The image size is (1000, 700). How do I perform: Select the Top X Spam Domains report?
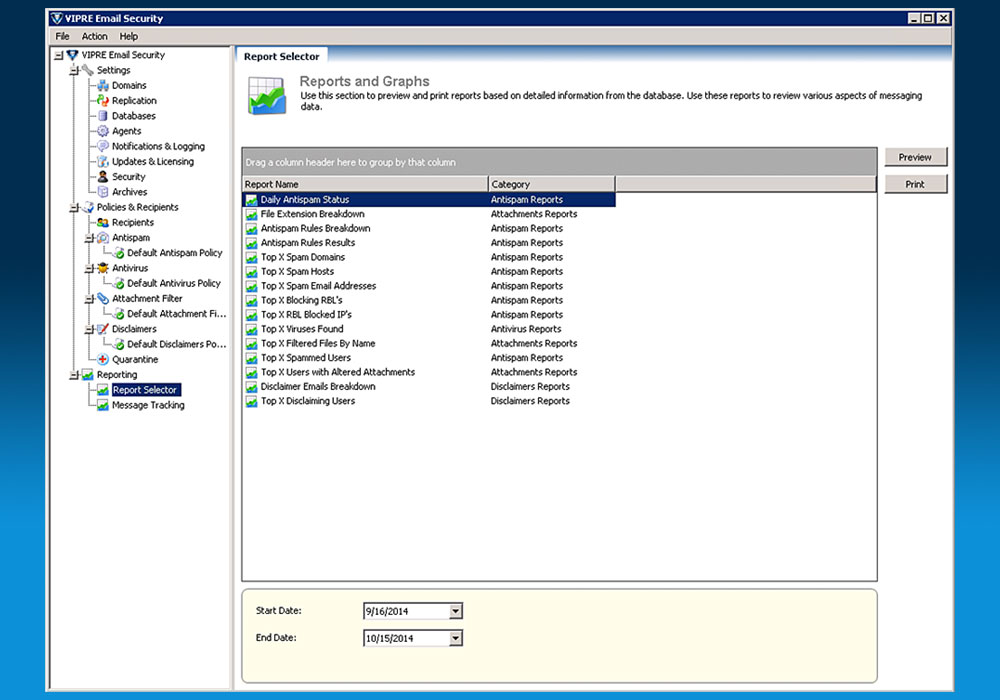point(429,258)
